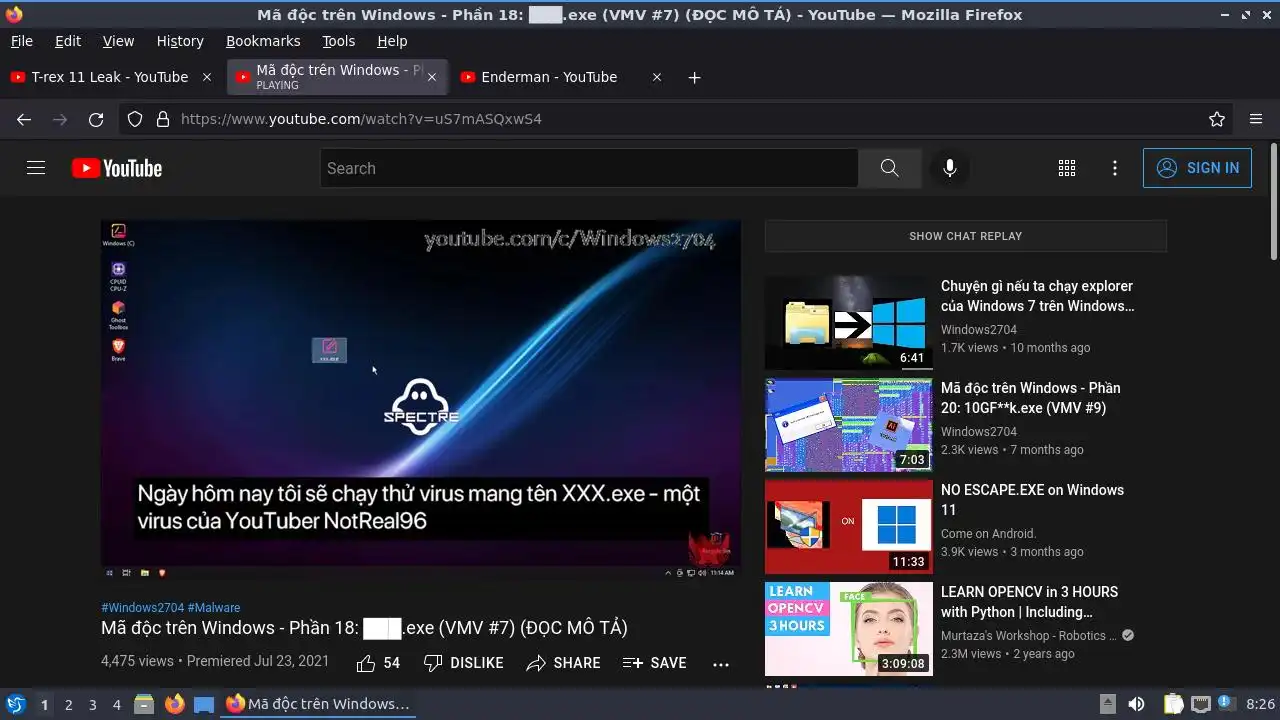
Task: Click the DISLIKE button
Action: 463,663
